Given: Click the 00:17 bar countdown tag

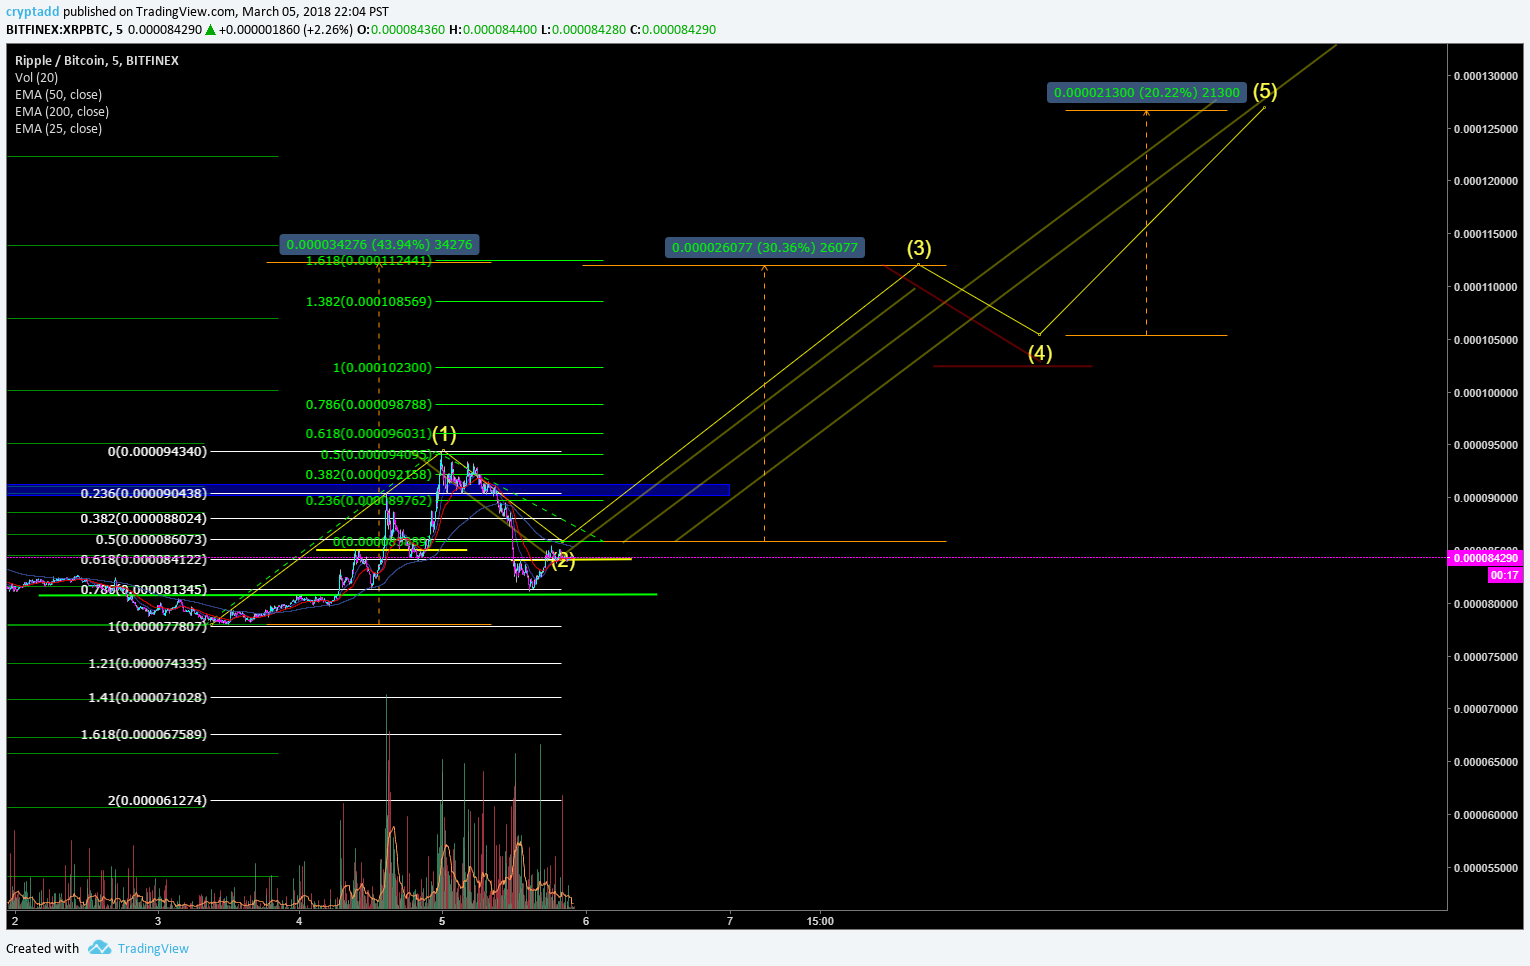Looking at the screenshot, I should (1504, 575).
